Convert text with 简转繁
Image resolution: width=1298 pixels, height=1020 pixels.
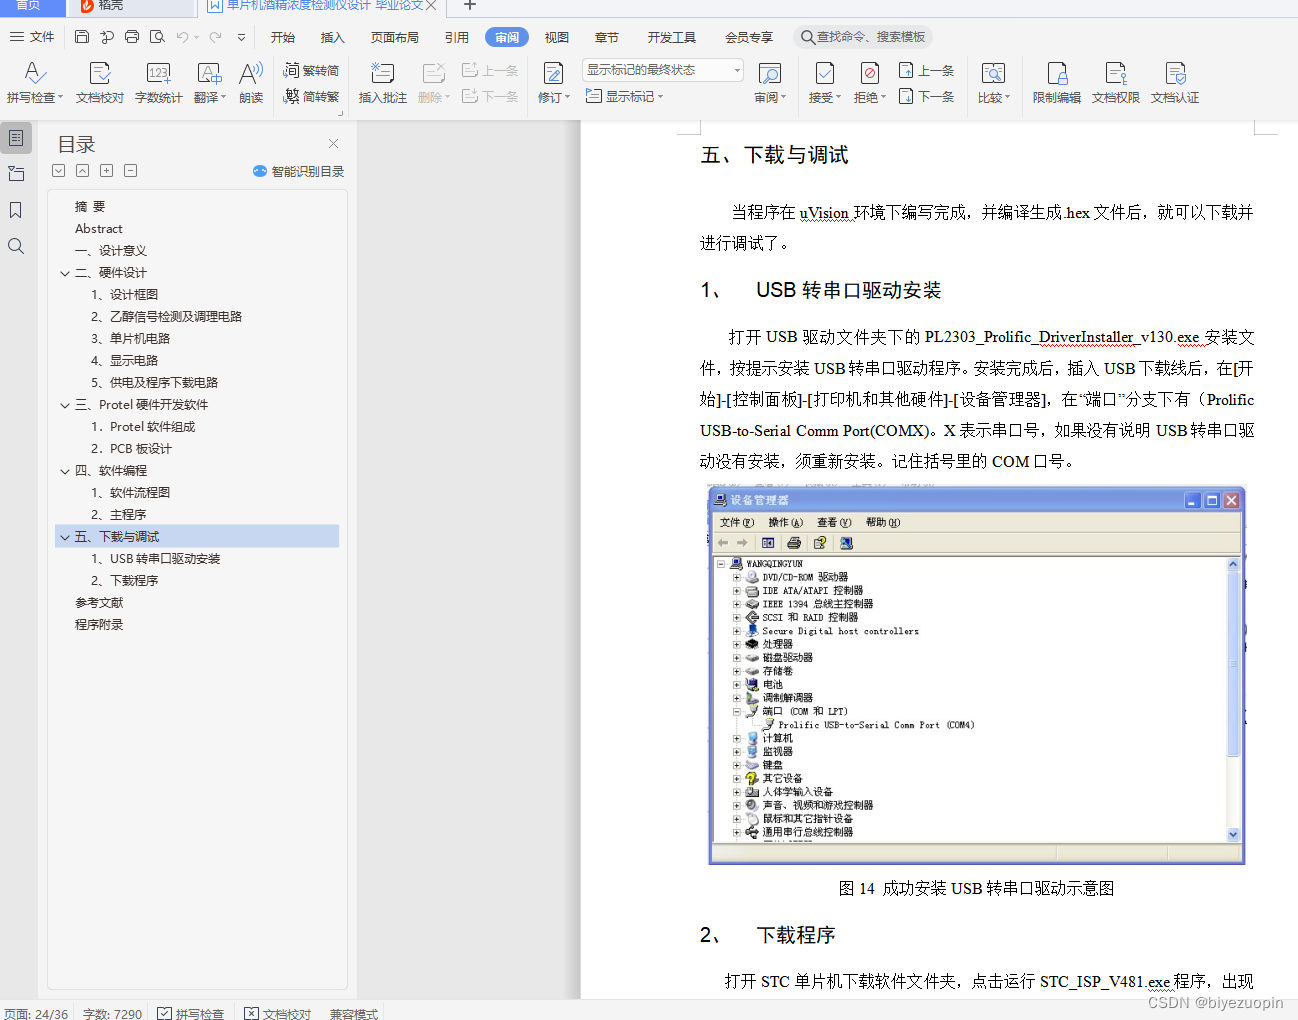pos(311,96)
